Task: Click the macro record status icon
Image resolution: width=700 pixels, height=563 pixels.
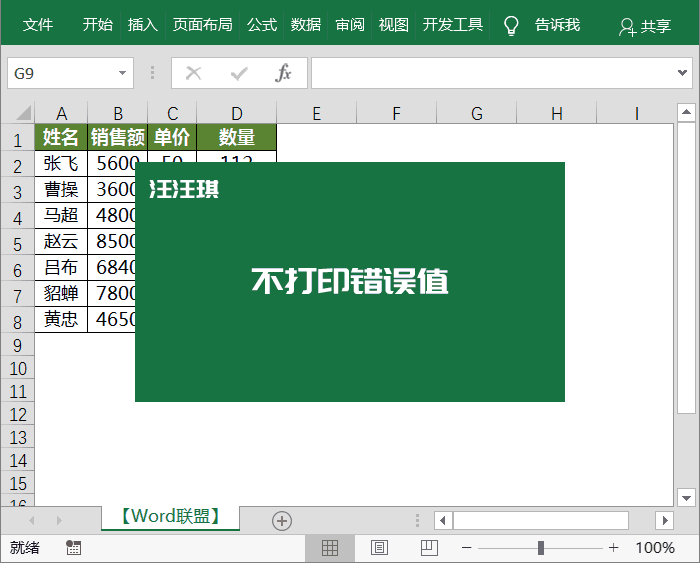Action: (73, 547)
